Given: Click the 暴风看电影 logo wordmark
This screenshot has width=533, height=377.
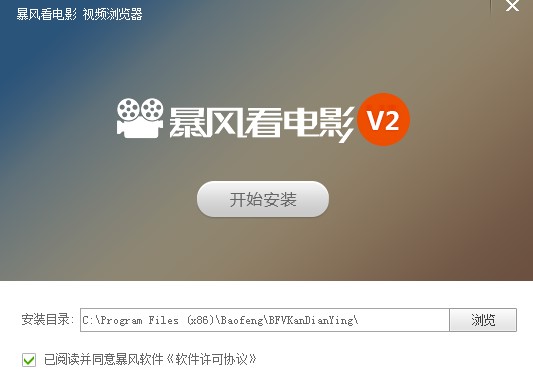Looking at the screenshot, I should tap(261, 123).
